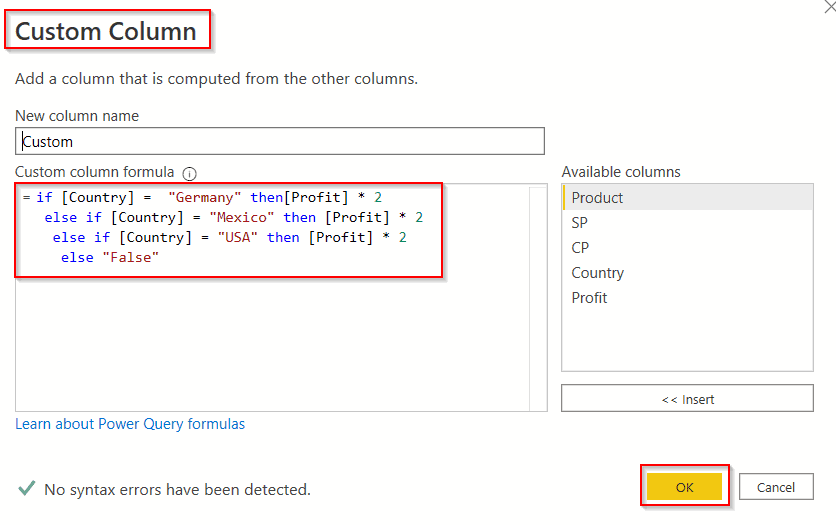This screenshot has height=525, width=836.
Task: Open Learn about Power Query formulas link
Action: tap(130, 424)
